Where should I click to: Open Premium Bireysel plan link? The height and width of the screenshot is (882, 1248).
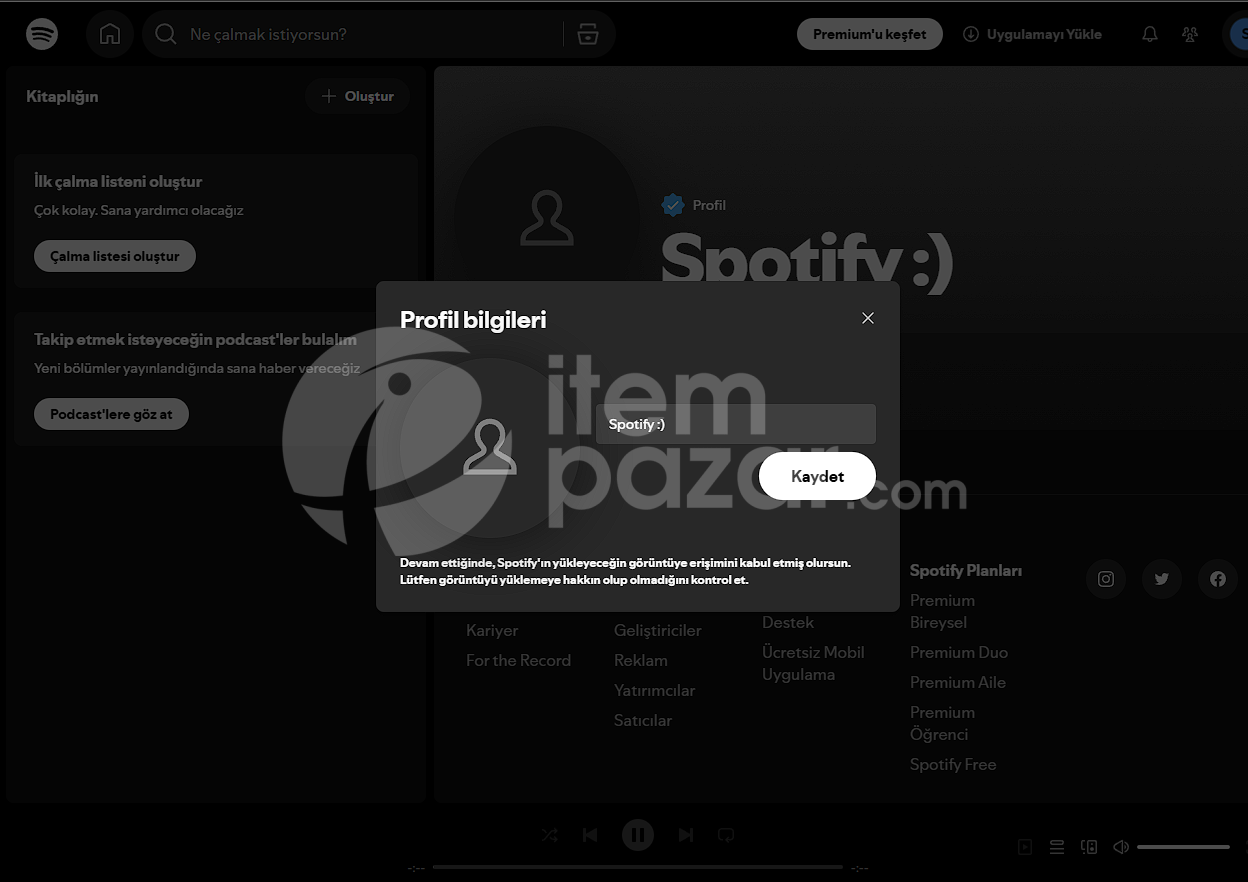942,611
